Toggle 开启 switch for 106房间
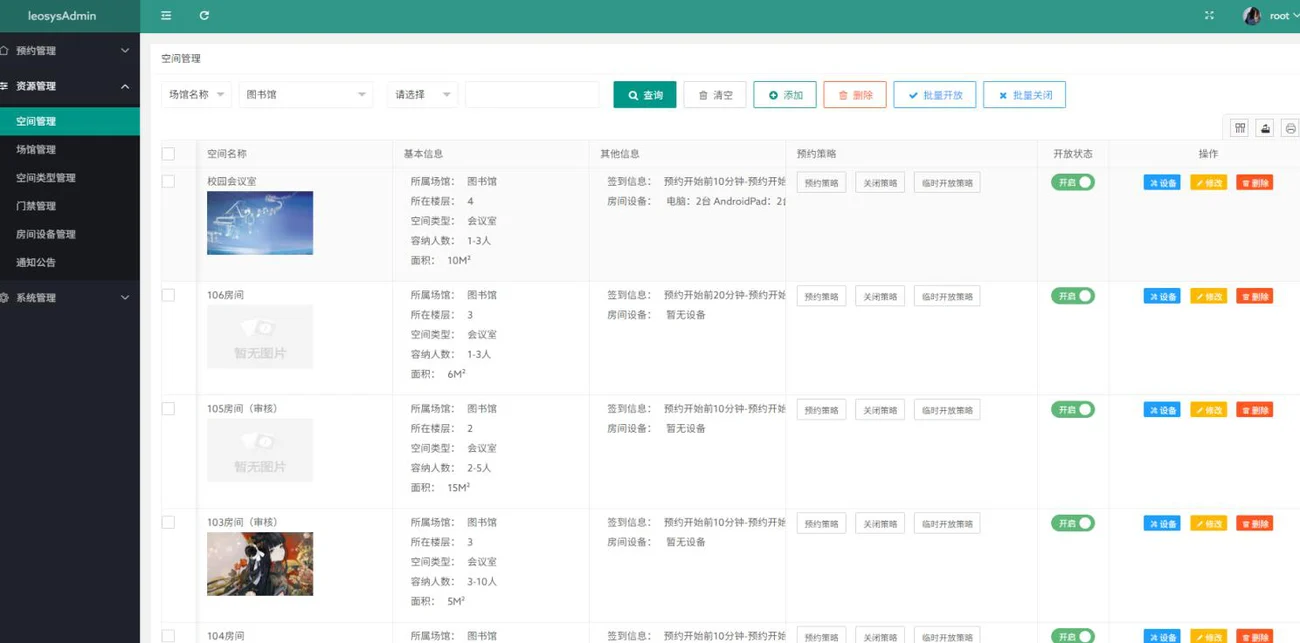1300x643 pixels. (x=1073, y=296)
